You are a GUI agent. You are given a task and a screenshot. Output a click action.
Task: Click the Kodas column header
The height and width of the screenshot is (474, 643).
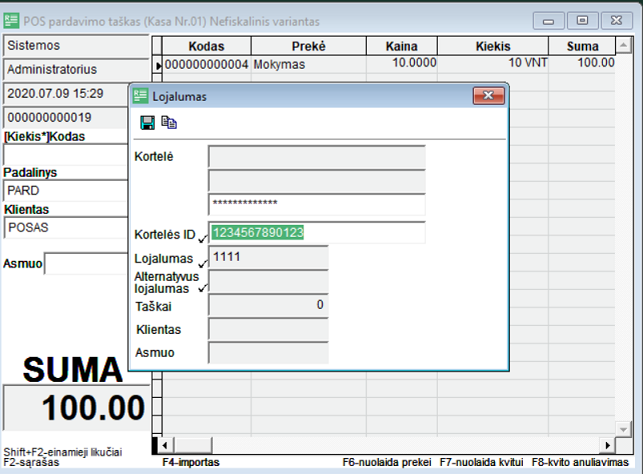coord(206,46)
